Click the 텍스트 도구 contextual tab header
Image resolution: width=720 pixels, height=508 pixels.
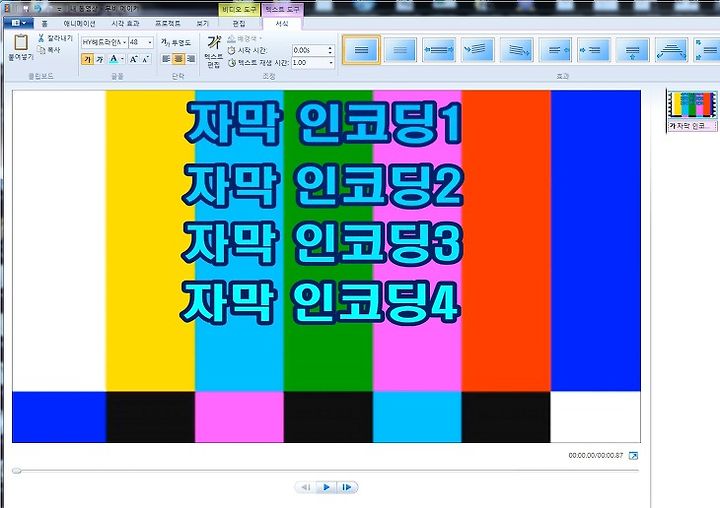(282, 9)
